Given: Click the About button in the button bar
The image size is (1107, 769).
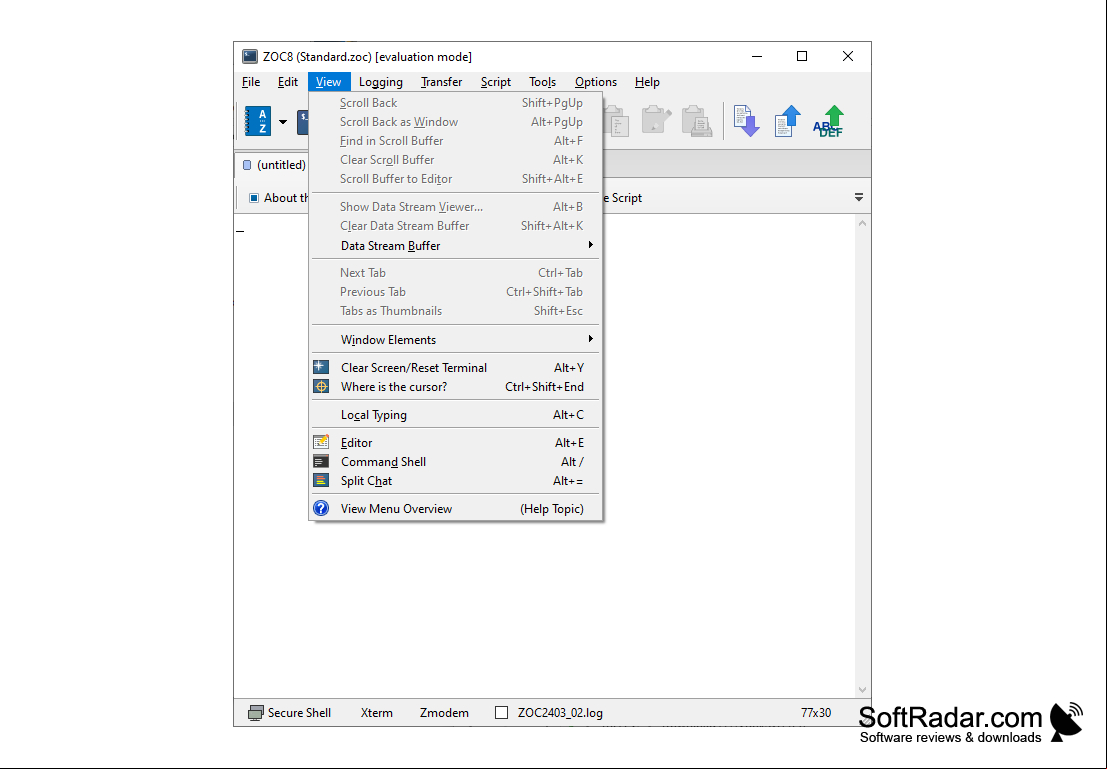Looking at the screenshot, I should [279, 198].
